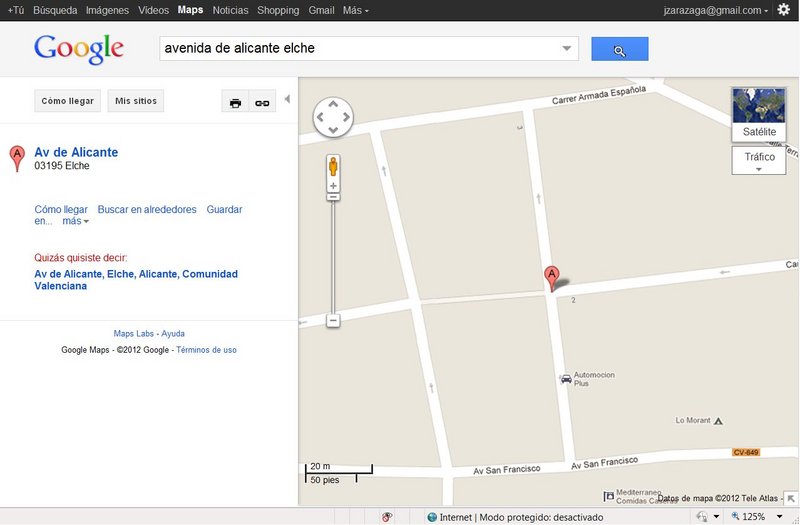
Task: Click the status bar privacy eye icon
Action: tap(387, 517)
